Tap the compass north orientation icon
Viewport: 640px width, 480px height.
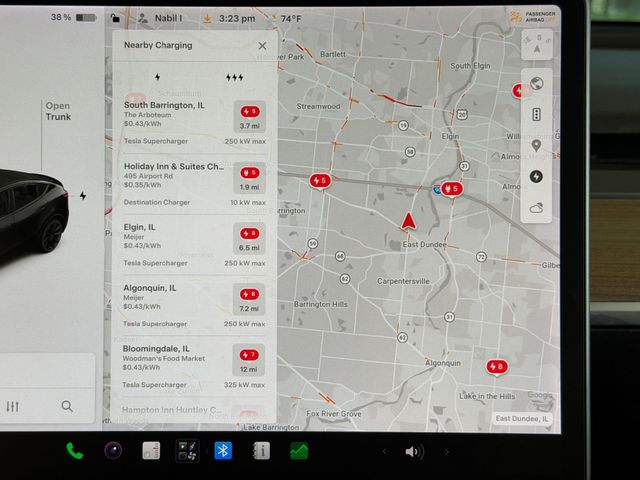coord(537,45)
